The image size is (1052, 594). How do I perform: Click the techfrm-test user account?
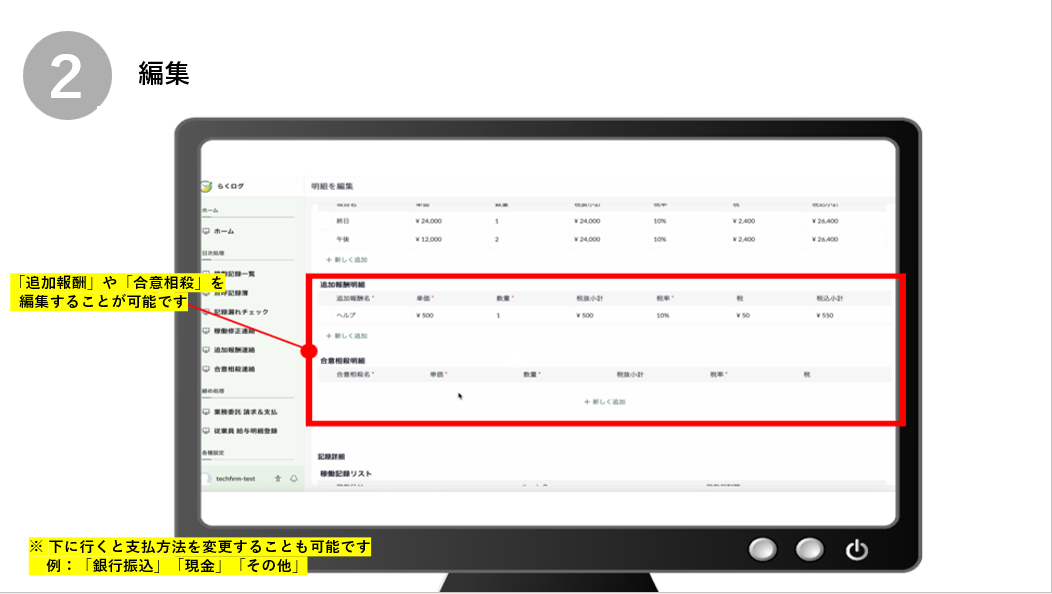pos(235,479)
